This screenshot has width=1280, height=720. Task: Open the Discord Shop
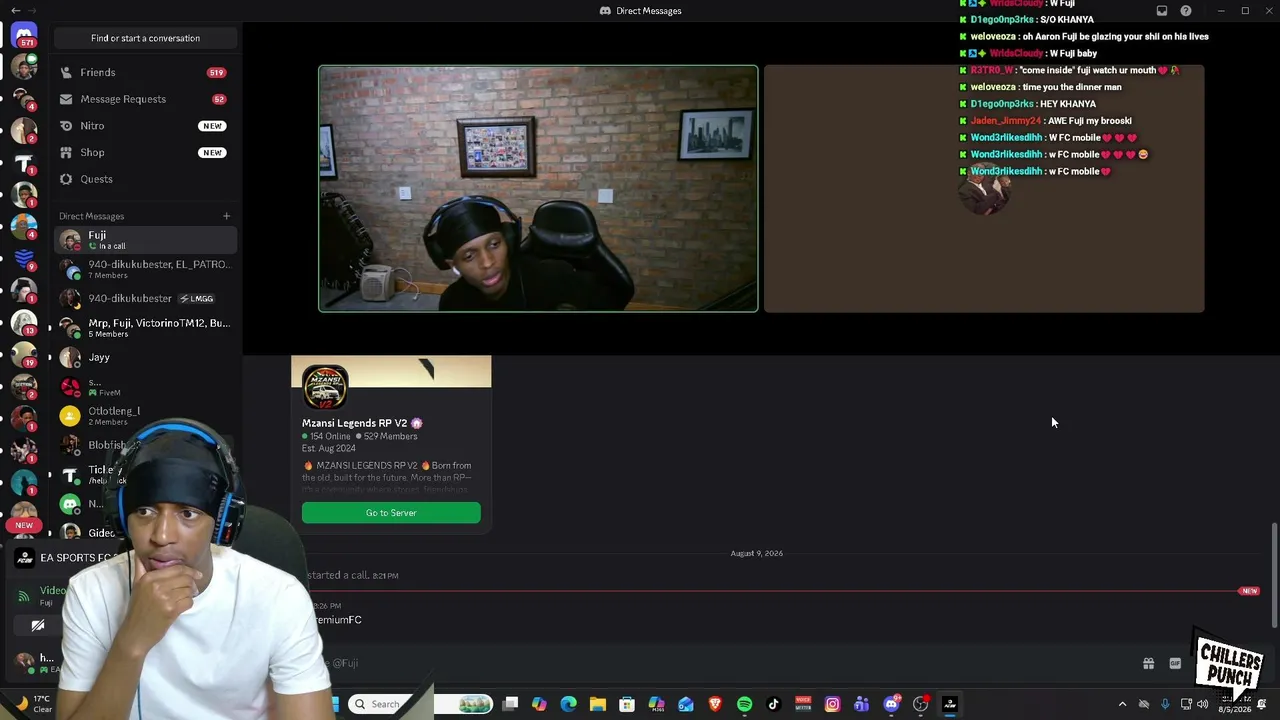coord(145,152)
